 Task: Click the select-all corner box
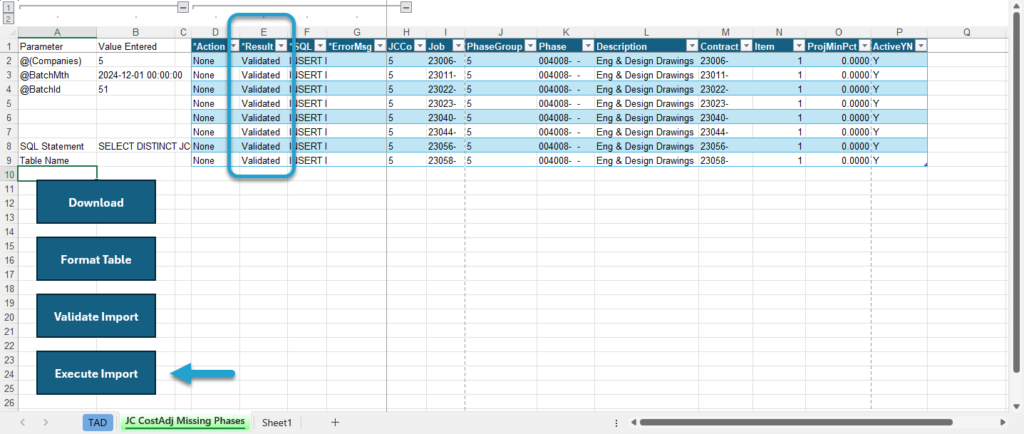[9, 32]
